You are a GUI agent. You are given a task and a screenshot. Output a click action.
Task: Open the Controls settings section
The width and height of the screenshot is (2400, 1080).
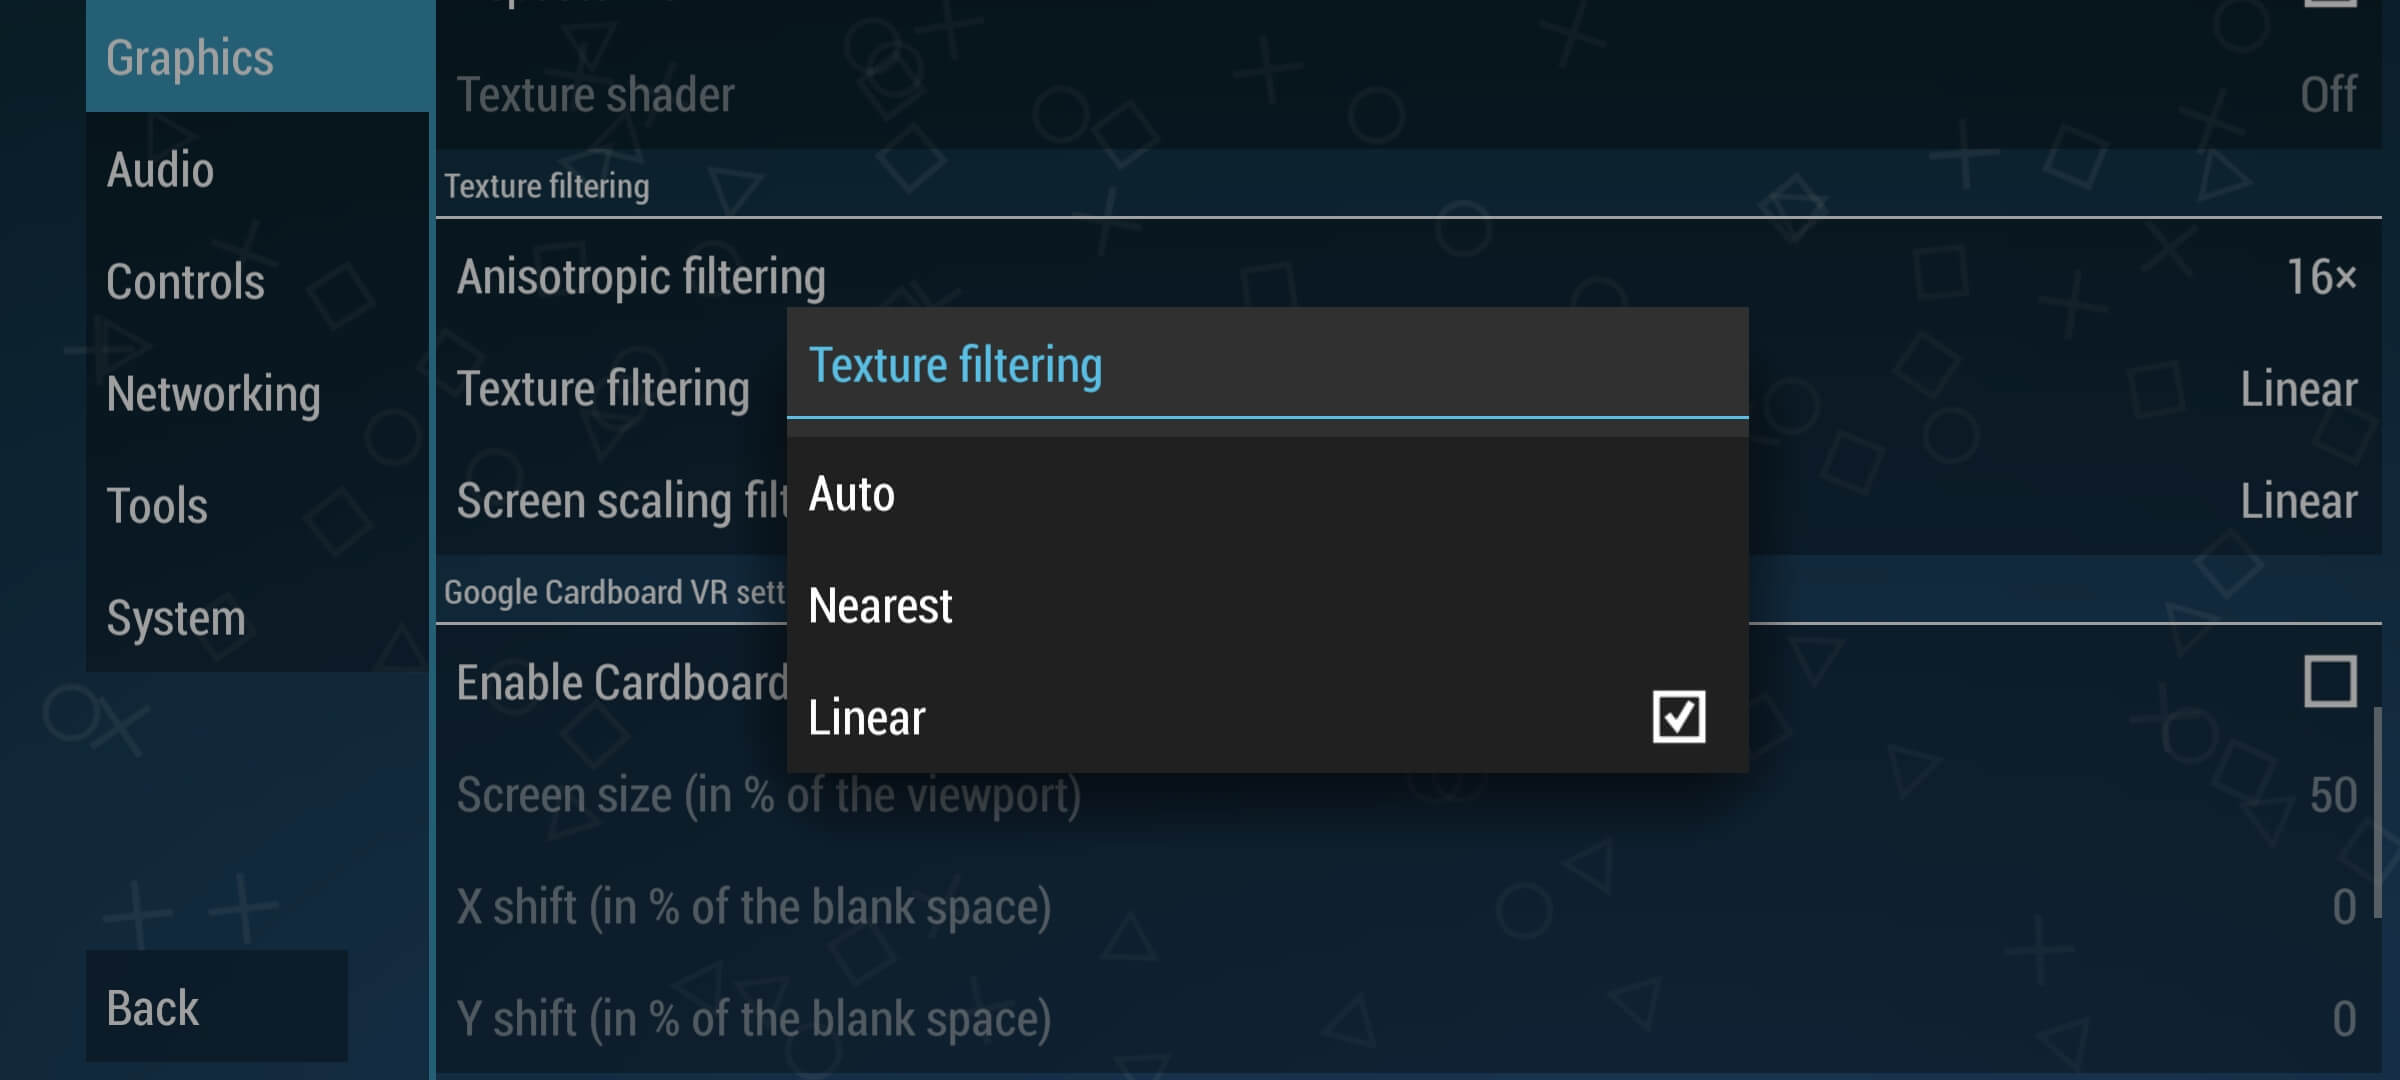(185, 281)
